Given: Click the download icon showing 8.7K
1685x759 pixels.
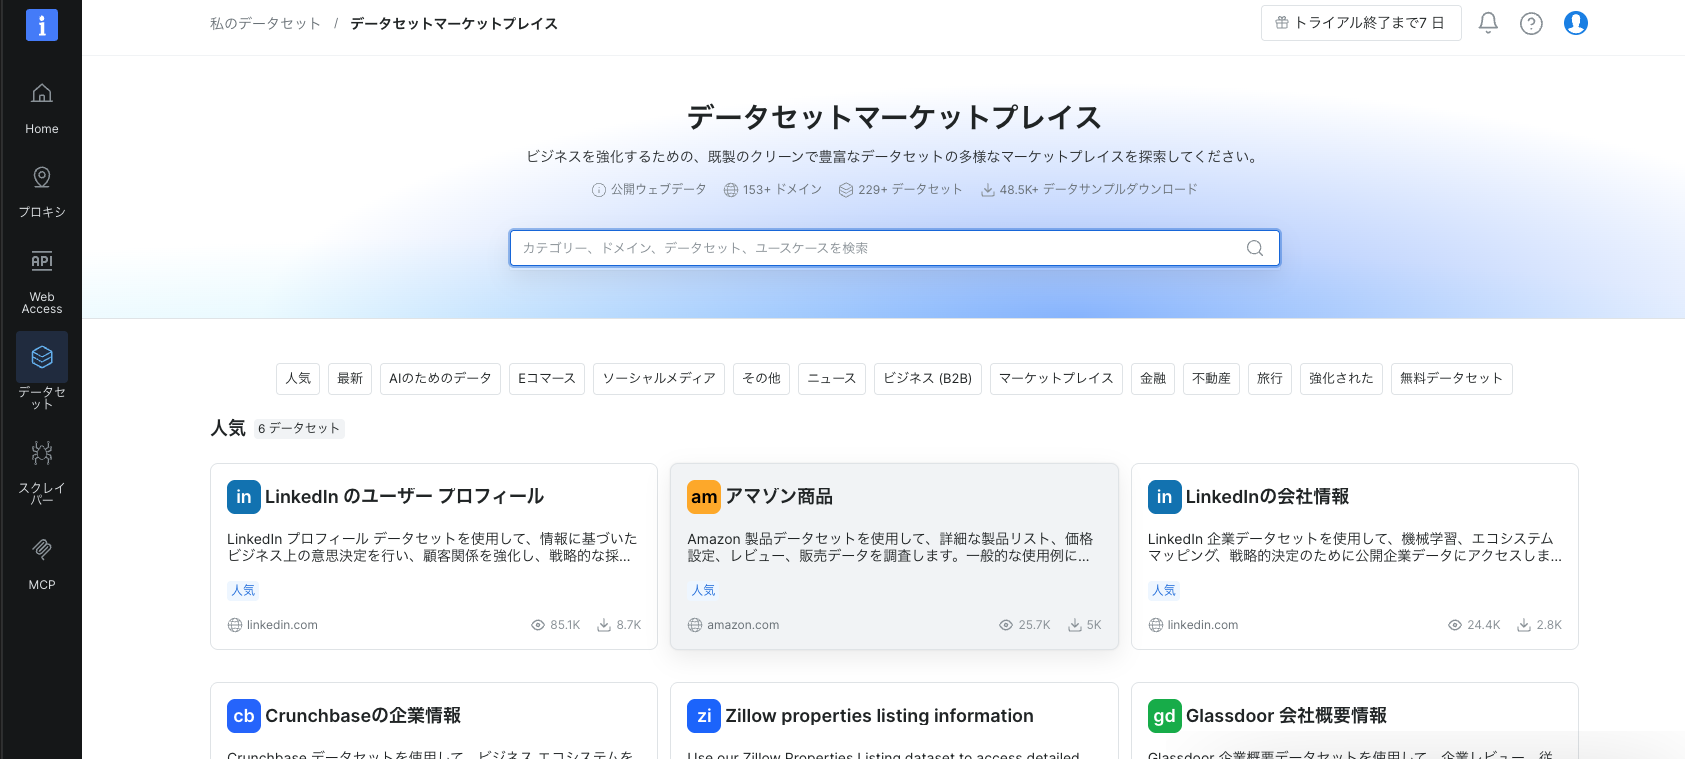Looking at the screenshot, I should (x=604, y=625).
